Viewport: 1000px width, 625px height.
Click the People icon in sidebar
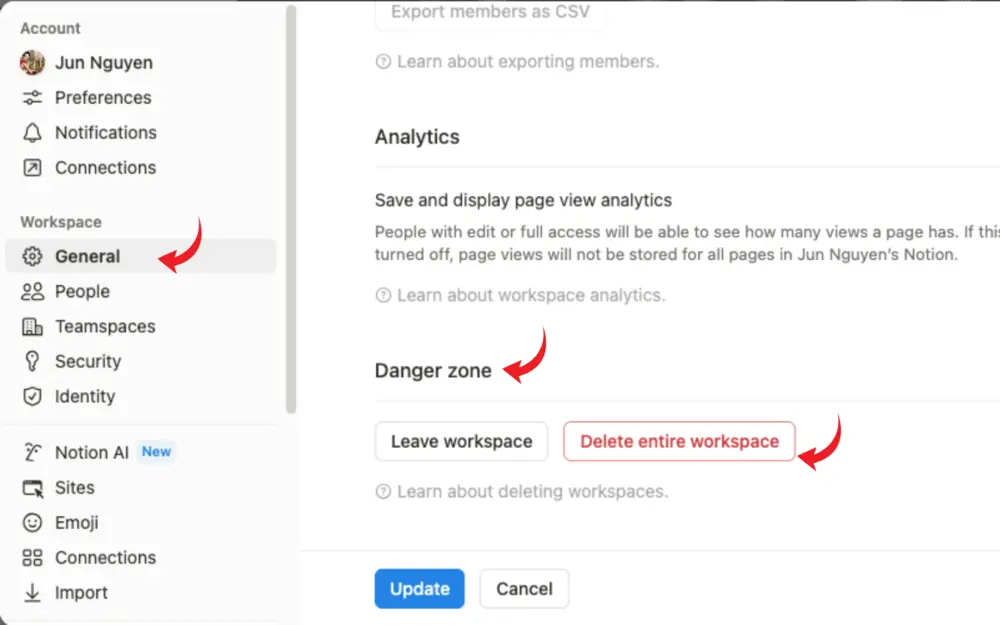point(32,291)
